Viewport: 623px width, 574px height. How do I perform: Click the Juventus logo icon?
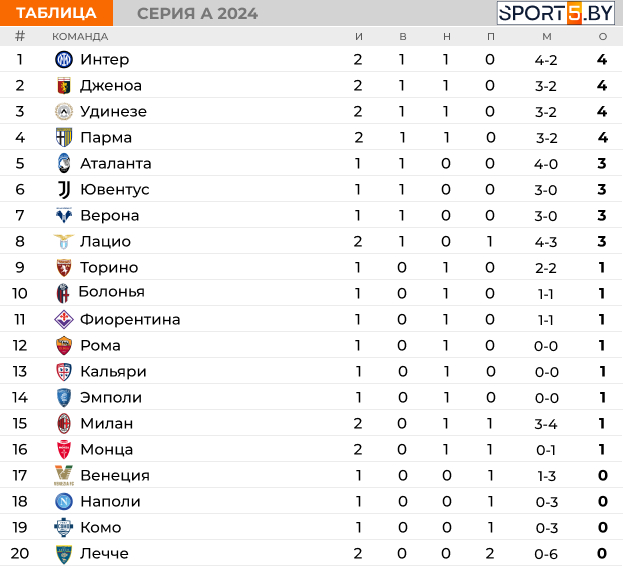click(x=64, y=189)
